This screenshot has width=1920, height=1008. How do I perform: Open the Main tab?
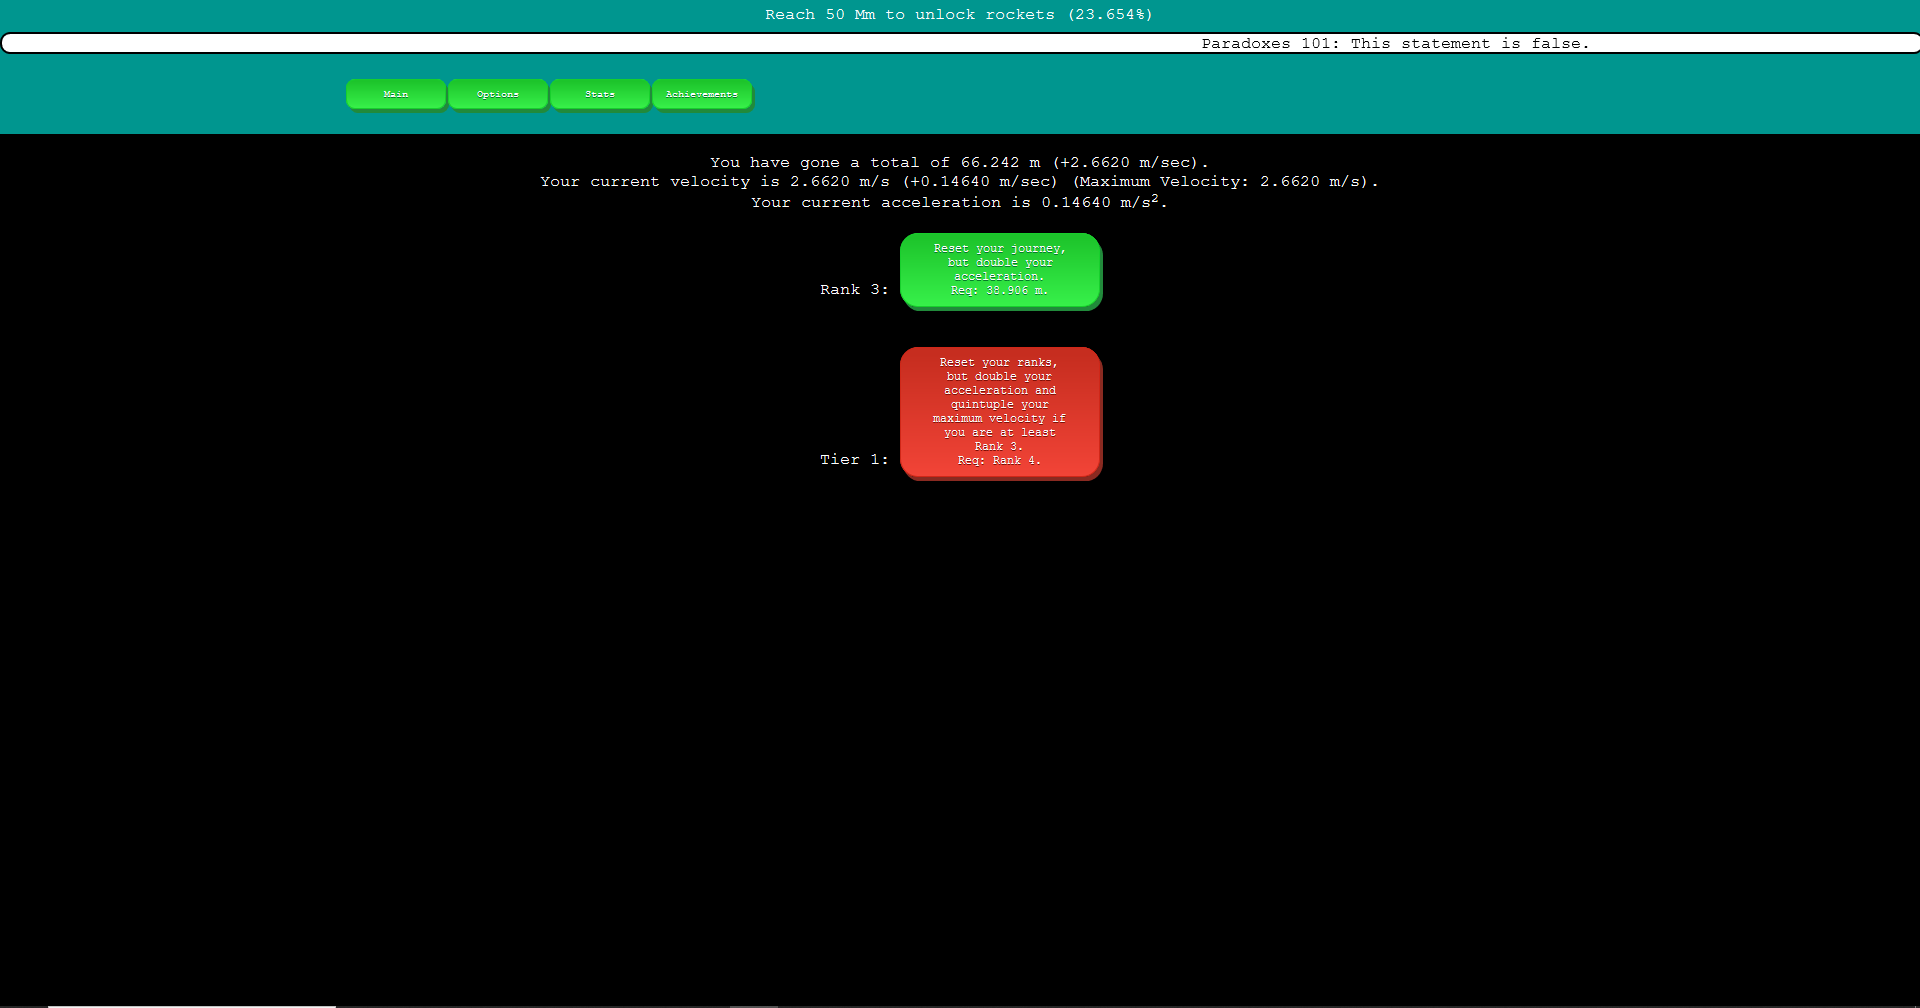coord(396,94)
